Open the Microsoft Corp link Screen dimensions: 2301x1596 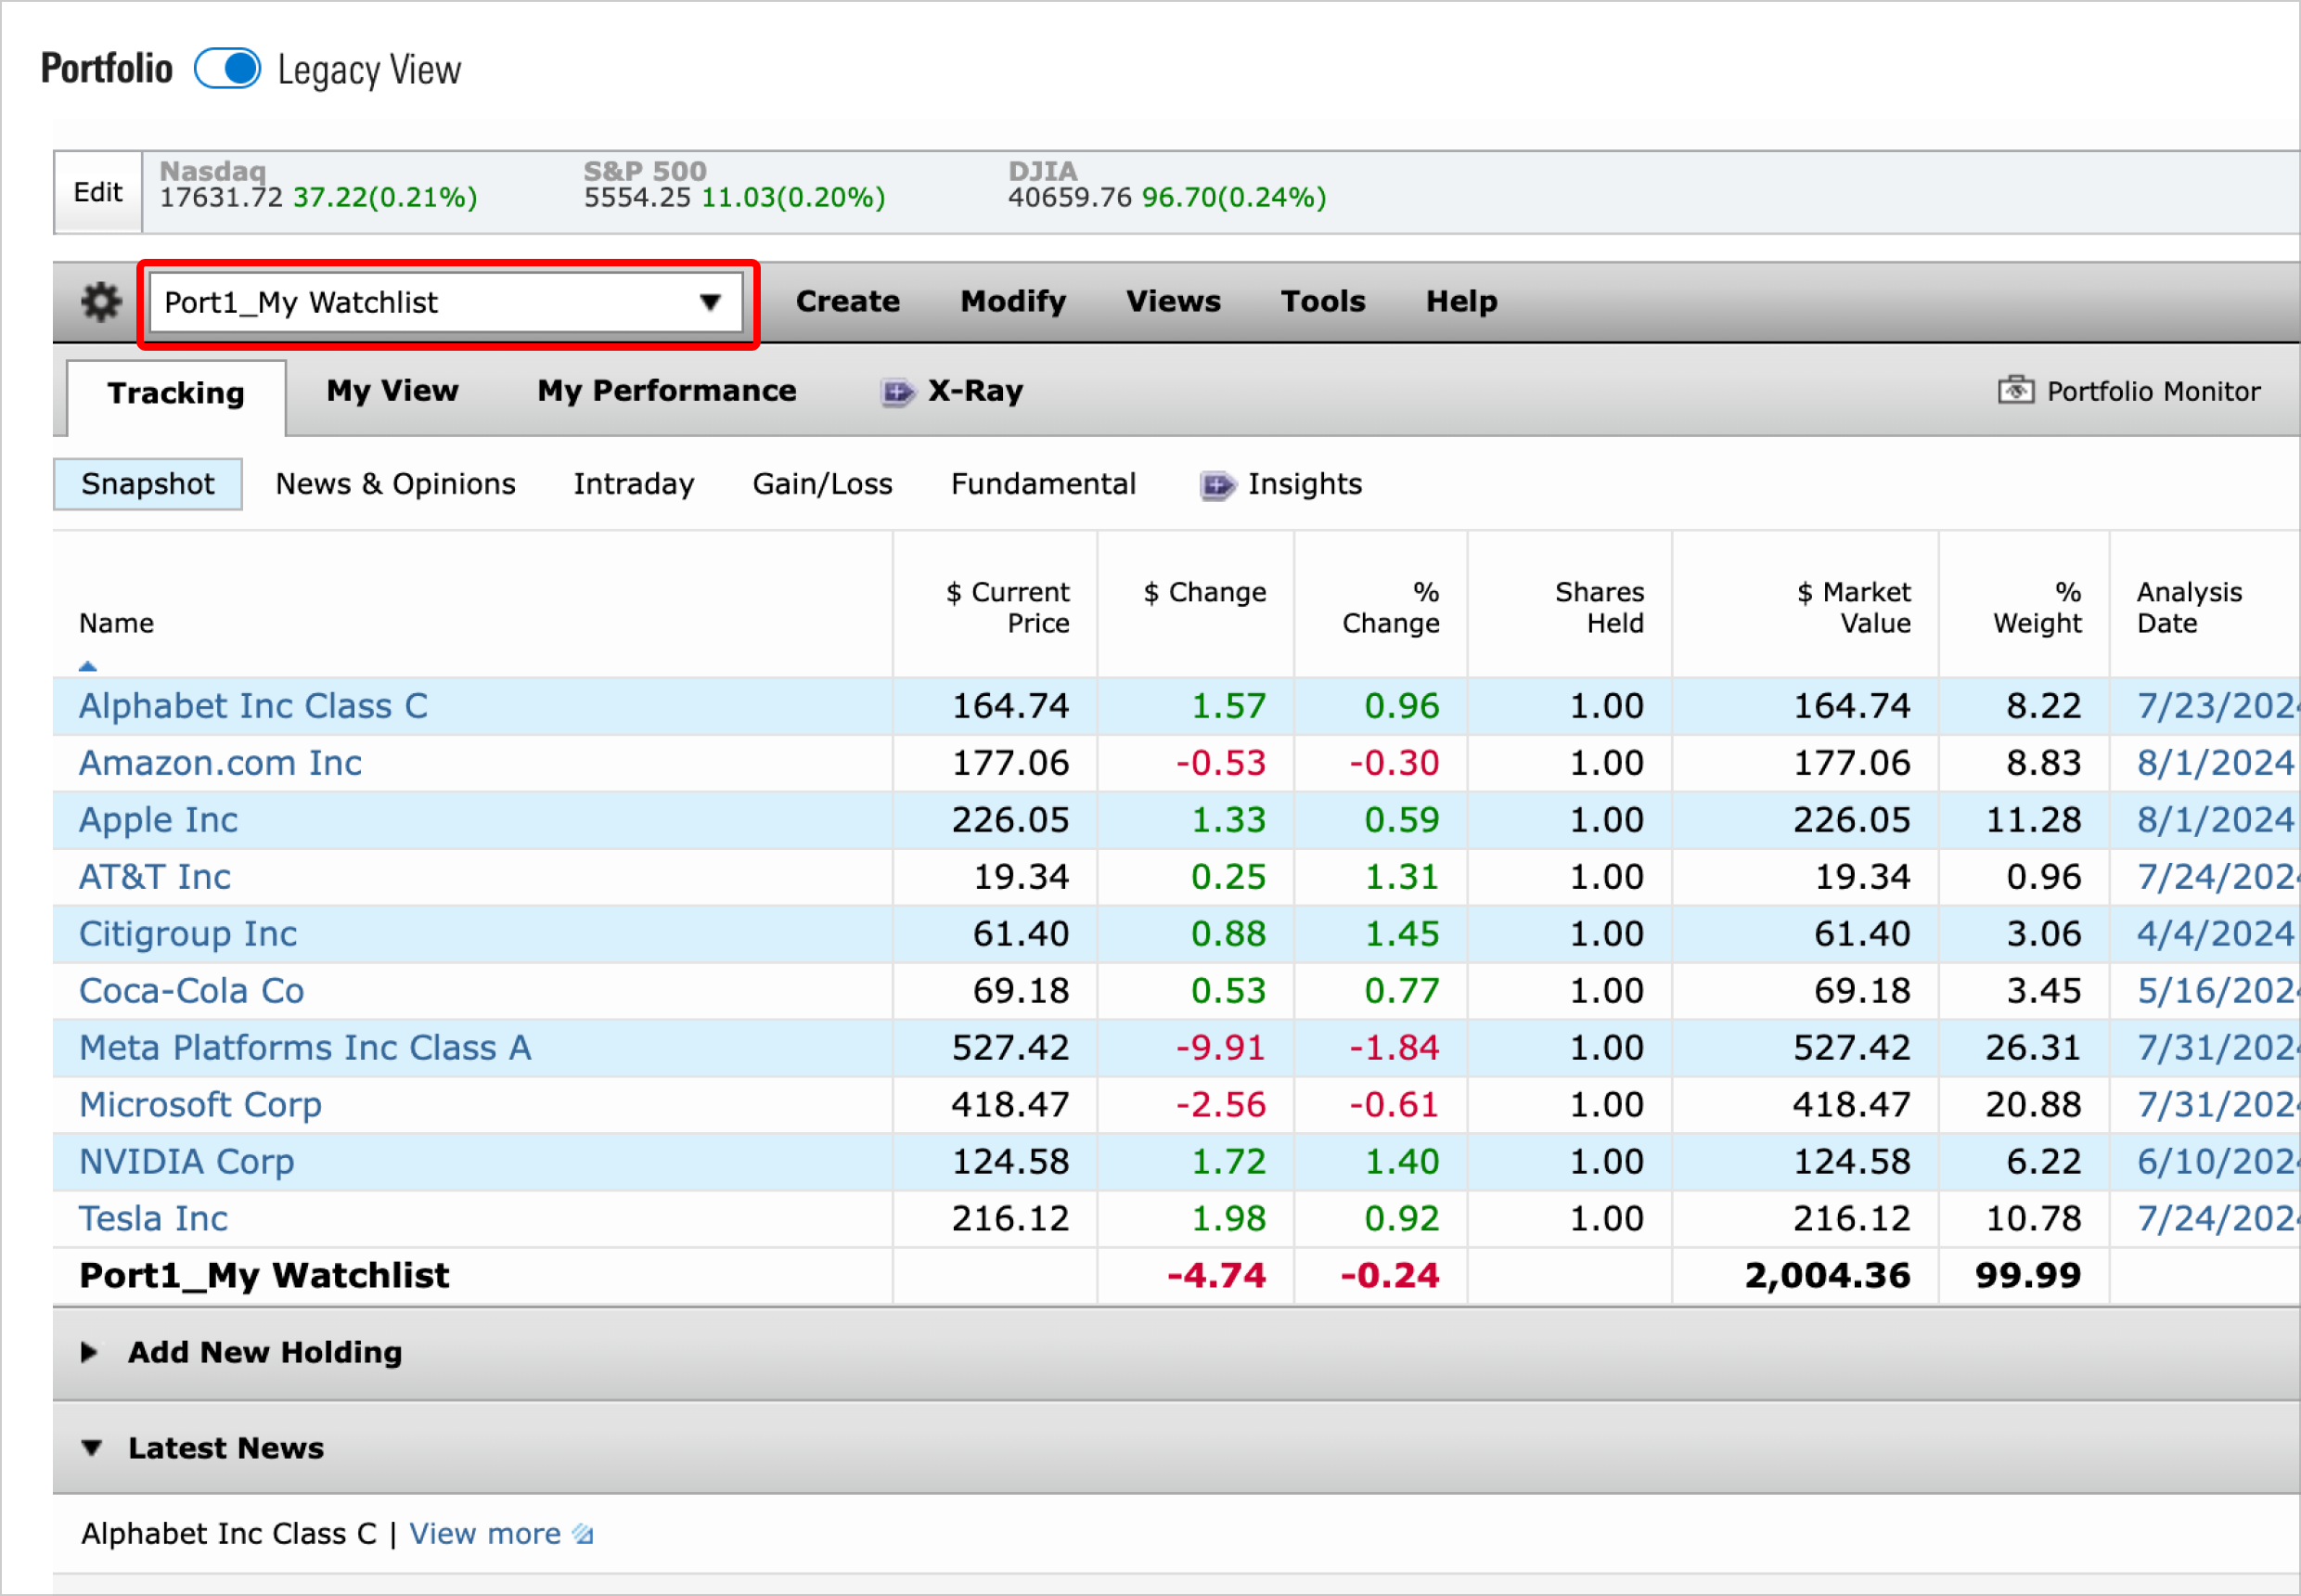(x=200, y=1105)
